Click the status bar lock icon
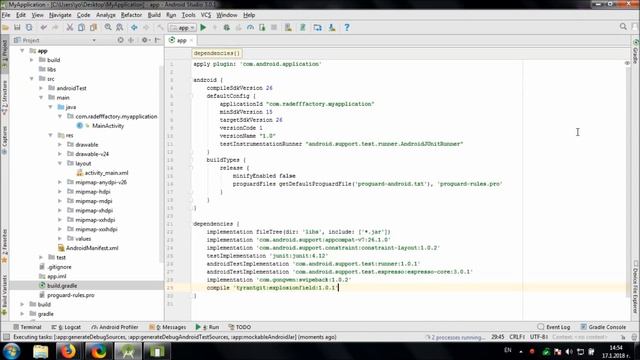 click(623, 337)
